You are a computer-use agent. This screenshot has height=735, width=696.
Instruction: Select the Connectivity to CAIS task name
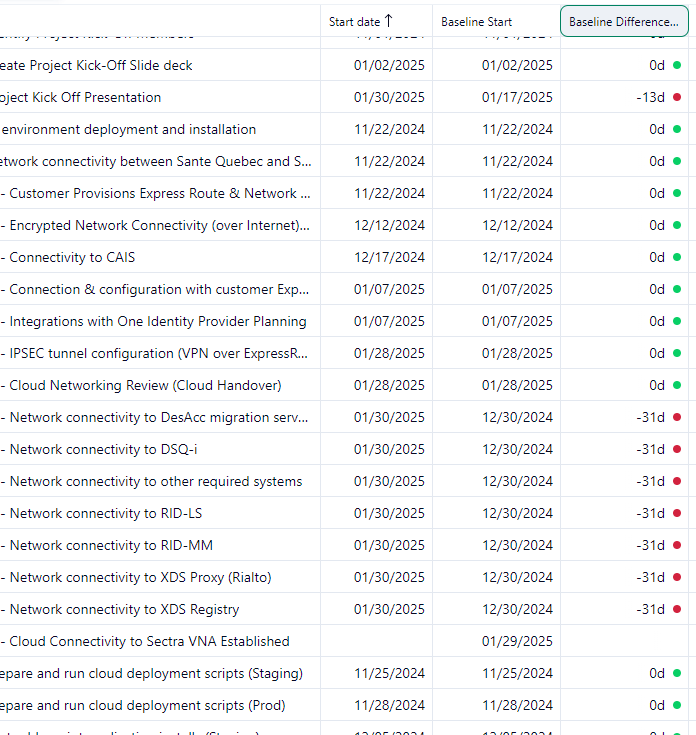[x=72, y=257]
